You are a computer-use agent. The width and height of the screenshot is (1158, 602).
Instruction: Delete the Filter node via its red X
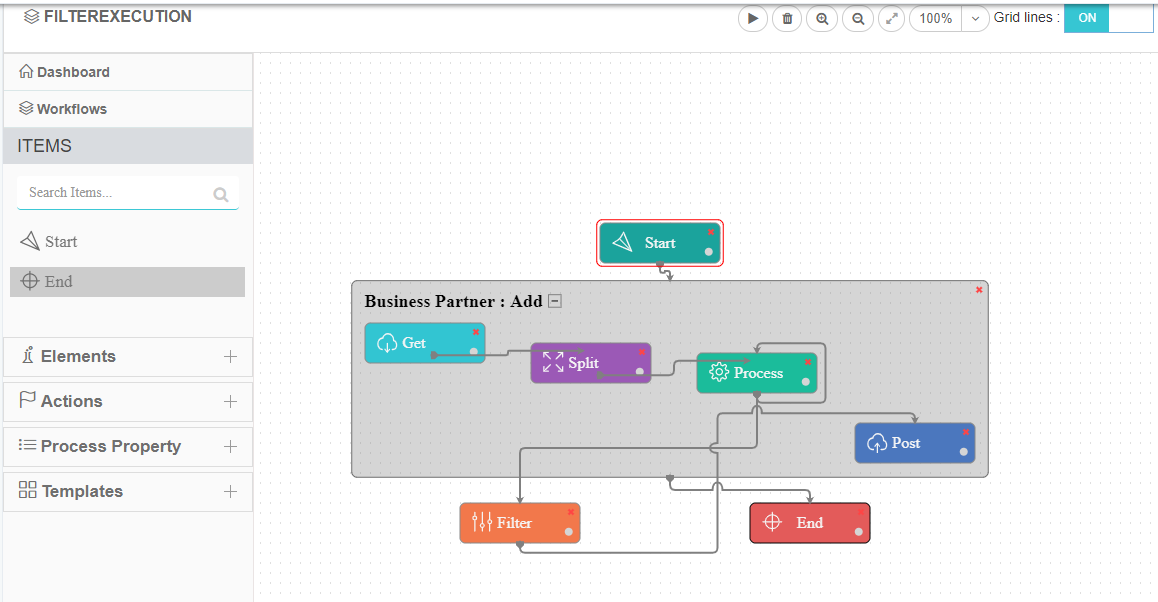tap(571, 512)
